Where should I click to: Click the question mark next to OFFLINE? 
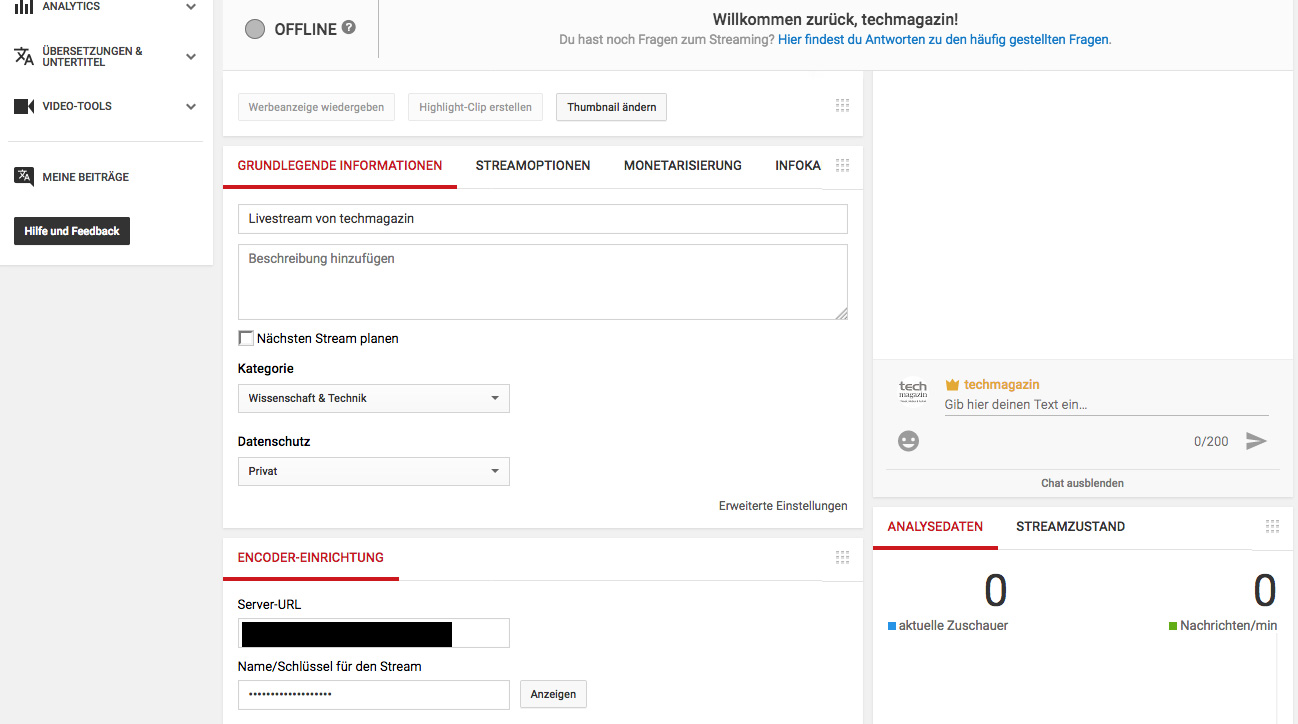pyautogui.click(x=347, y=28)
